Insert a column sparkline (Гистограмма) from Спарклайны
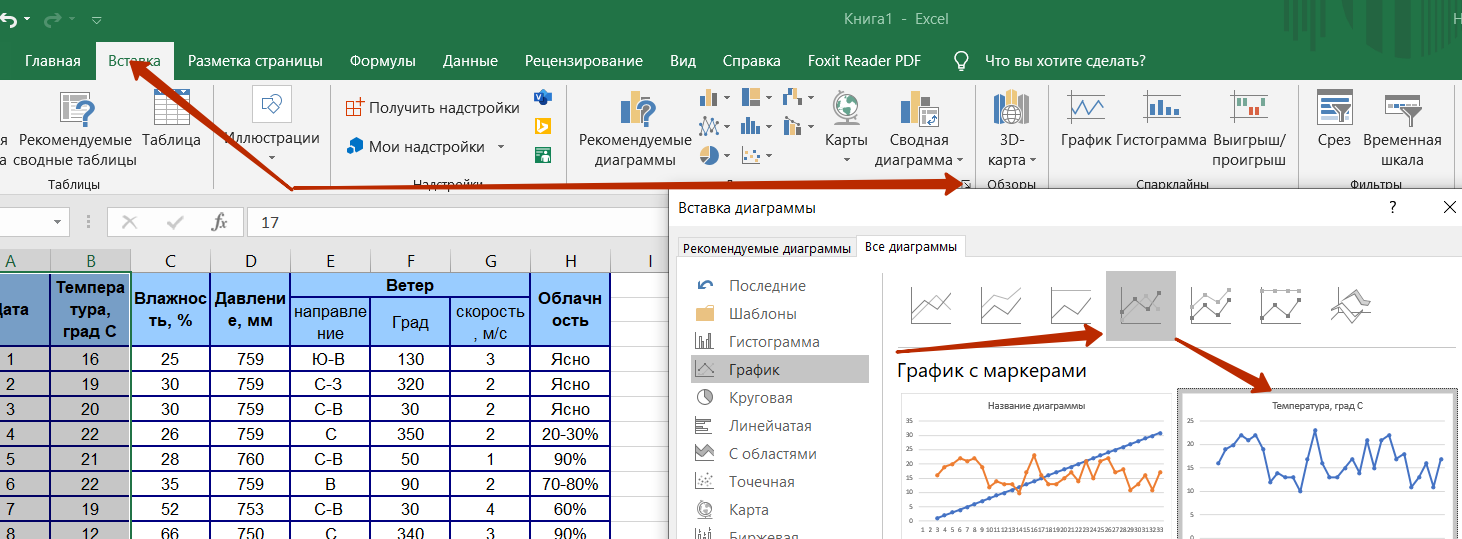 (x=1162, y=120)
